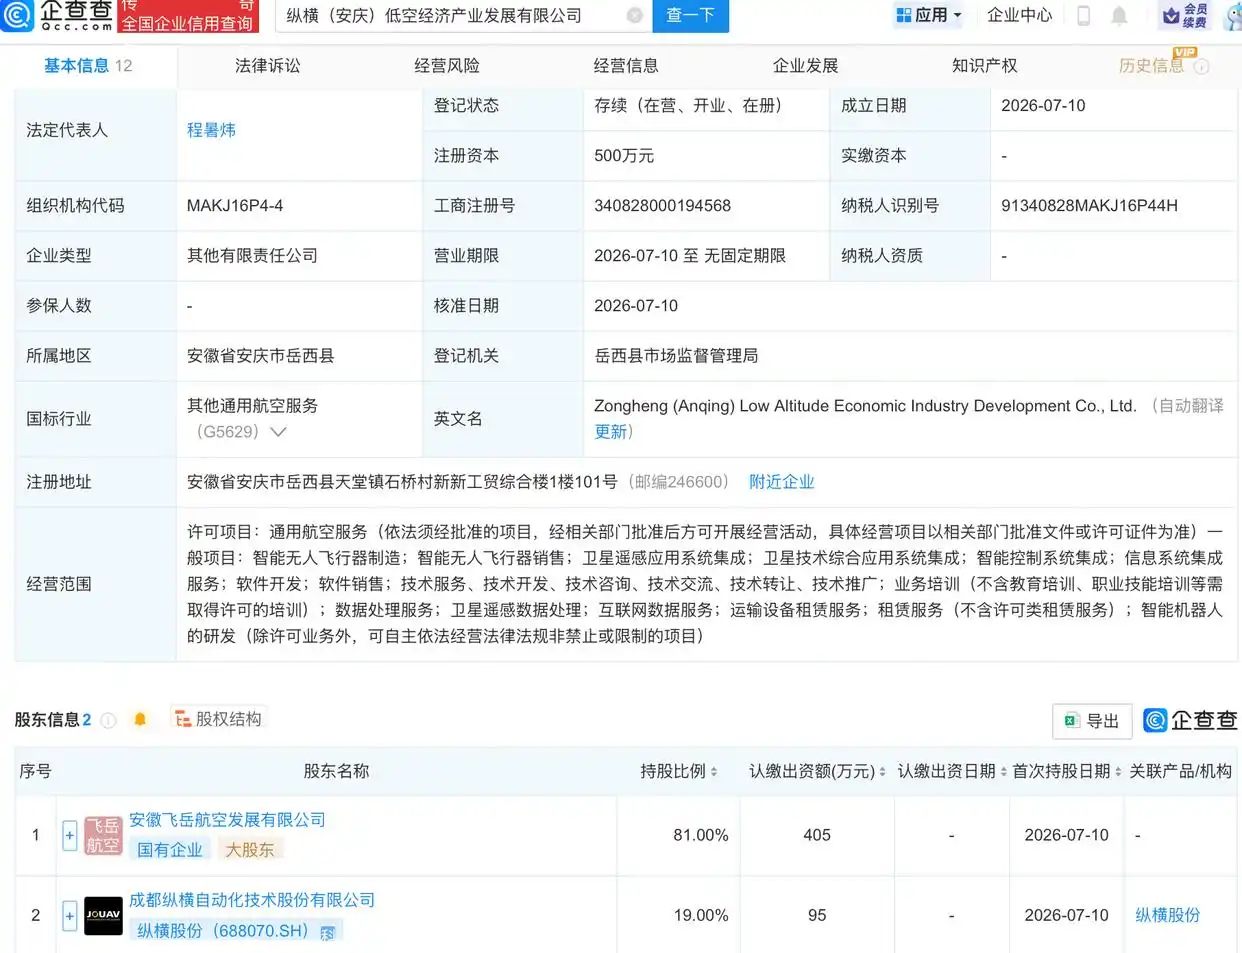Open the 应用 dropdown menu
Viewport: 1242px width, 953px height.
[929, 15]
